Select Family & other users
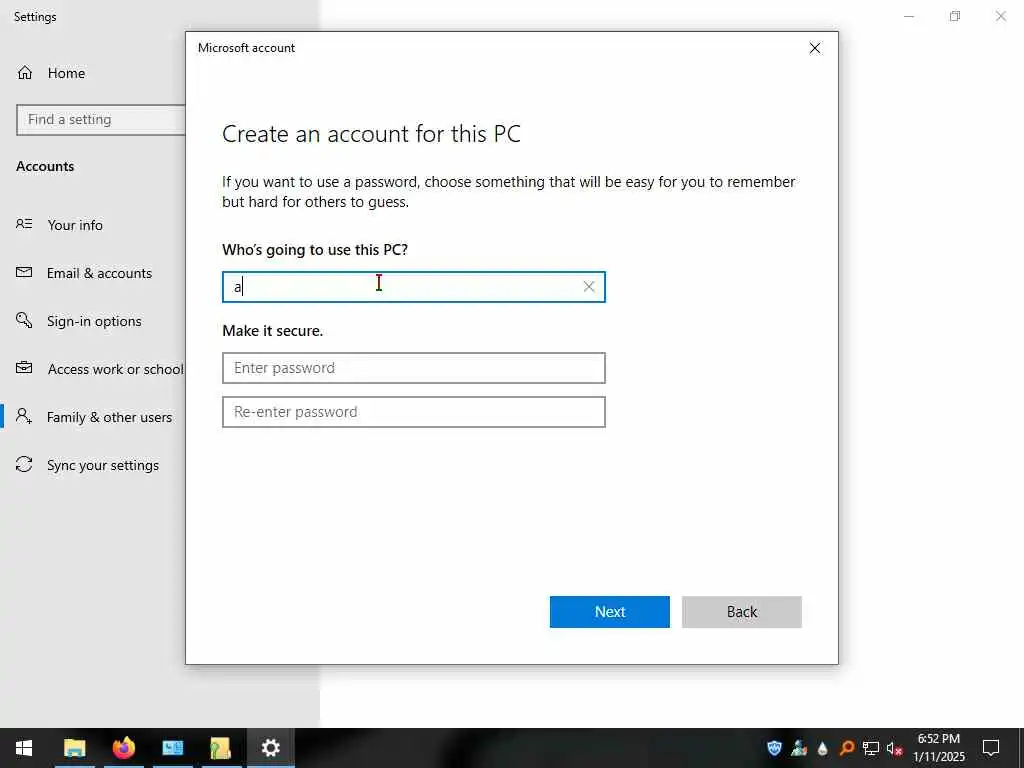This screenshot has height=768, width=1024. (x=109, y=417)
